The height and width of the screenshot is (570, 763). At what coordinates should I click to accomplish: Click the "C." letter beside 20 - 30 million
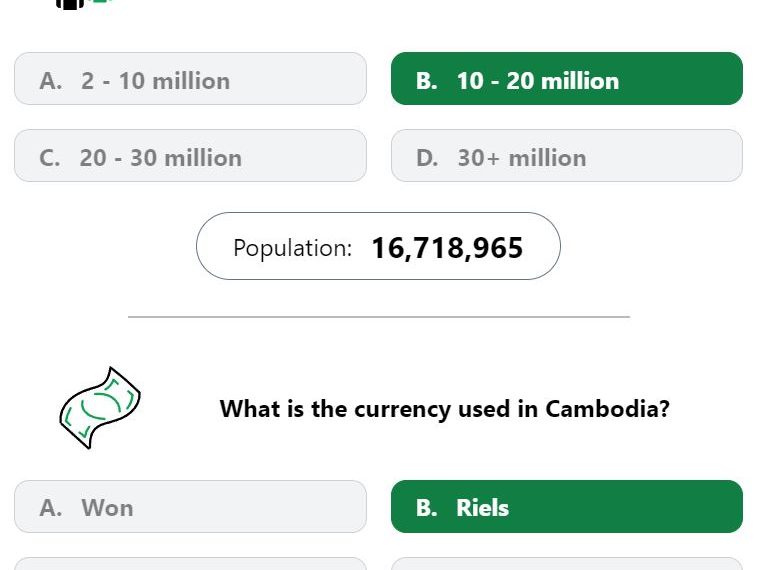50,158
